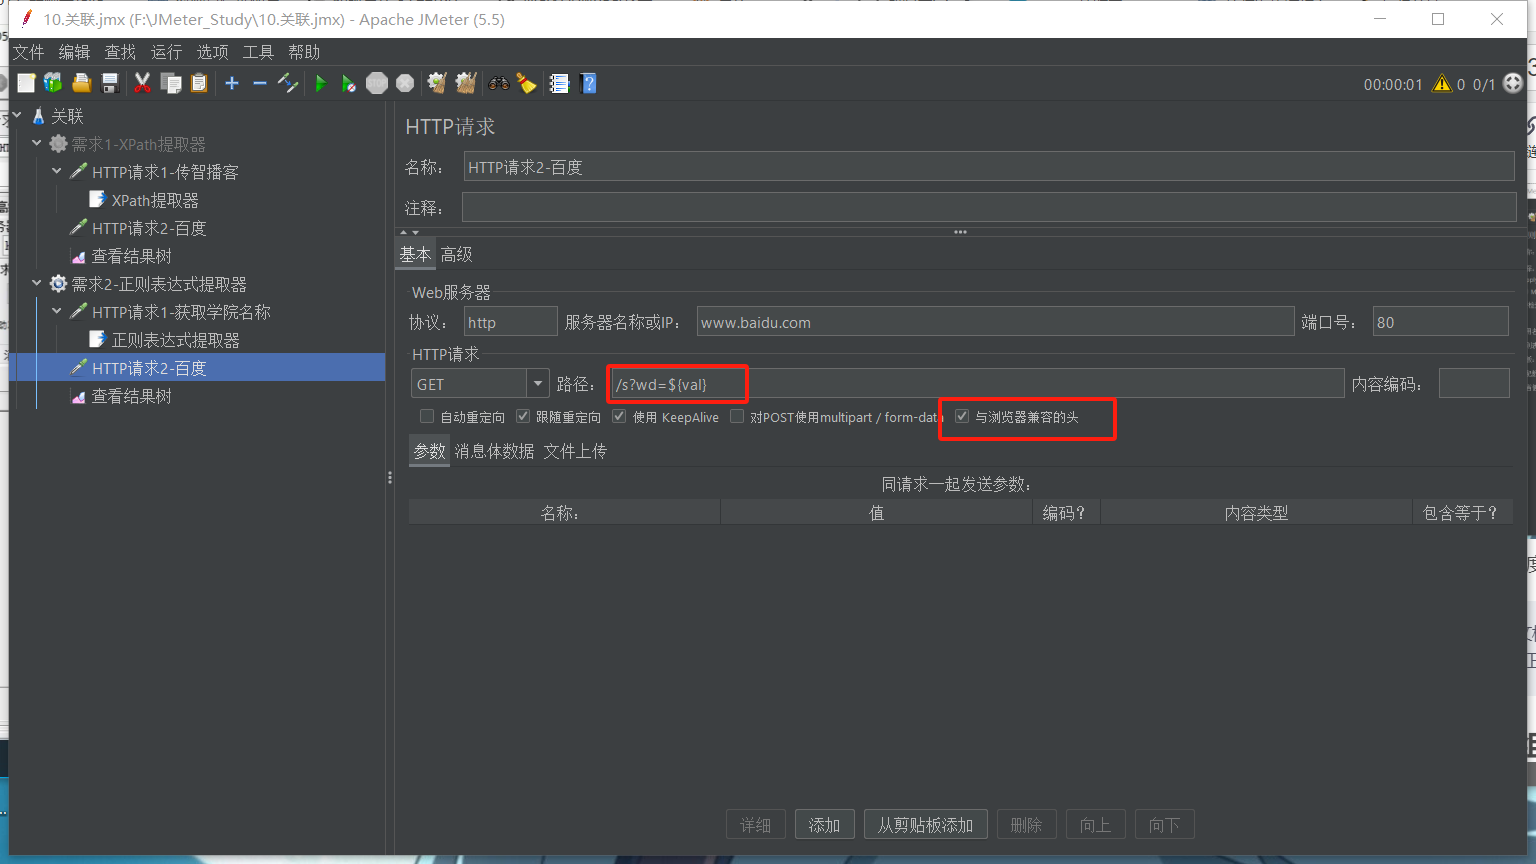This screenshot has height=864, width=1536.
Task: Uncheck 使用 KeepAlive checkbox
Action: [x=619, y=416]
